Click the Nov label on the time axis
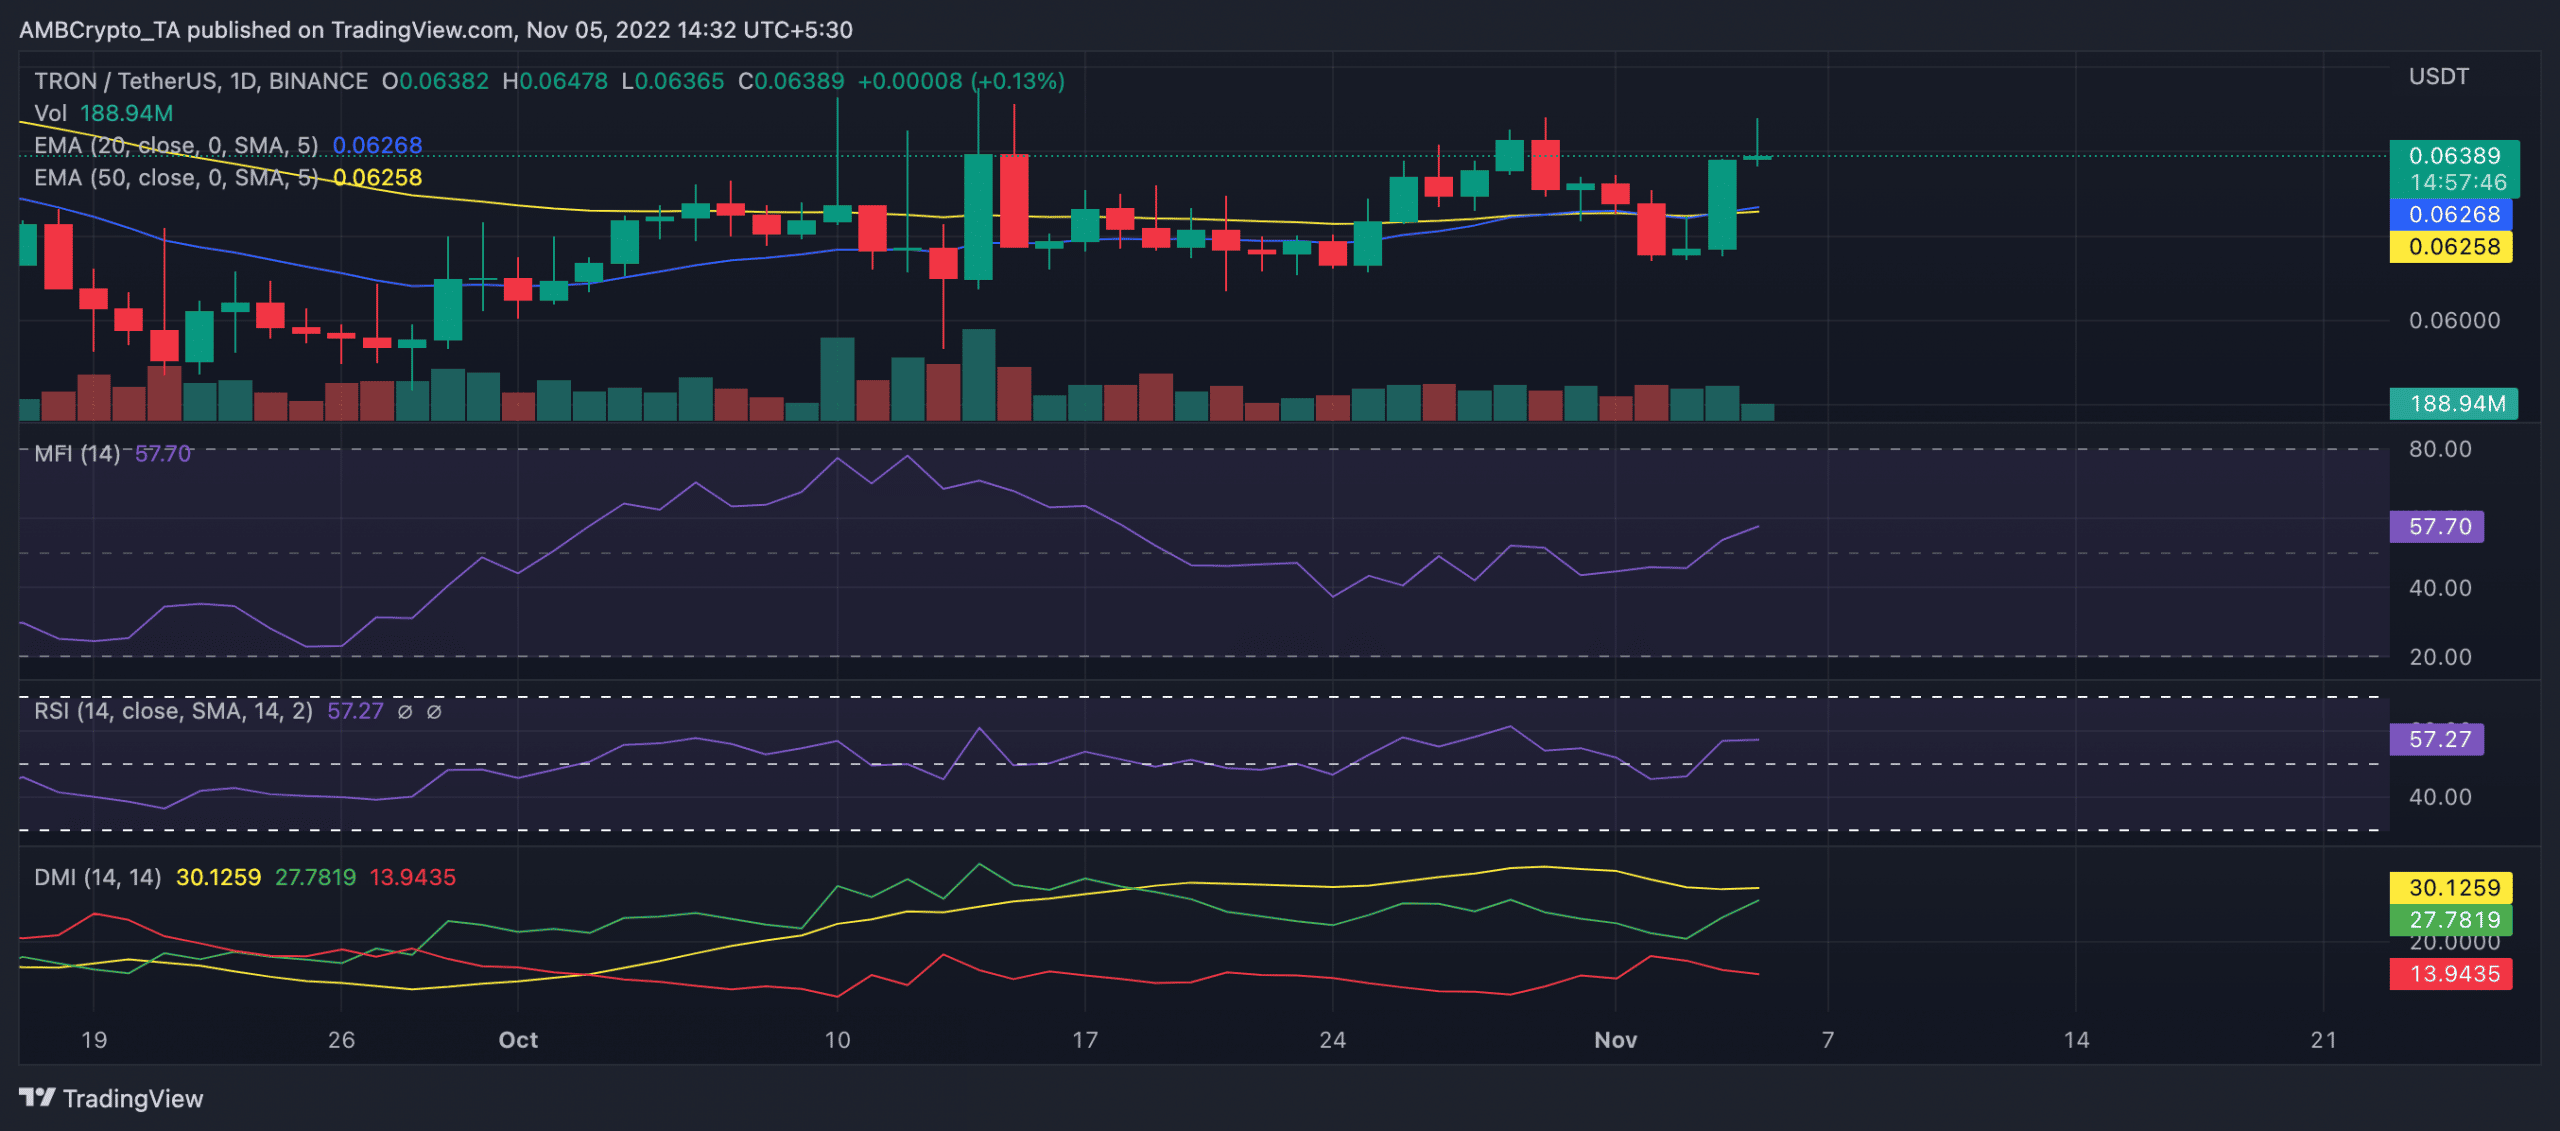The image size is (2560, 1131). coord(1616,1040)
